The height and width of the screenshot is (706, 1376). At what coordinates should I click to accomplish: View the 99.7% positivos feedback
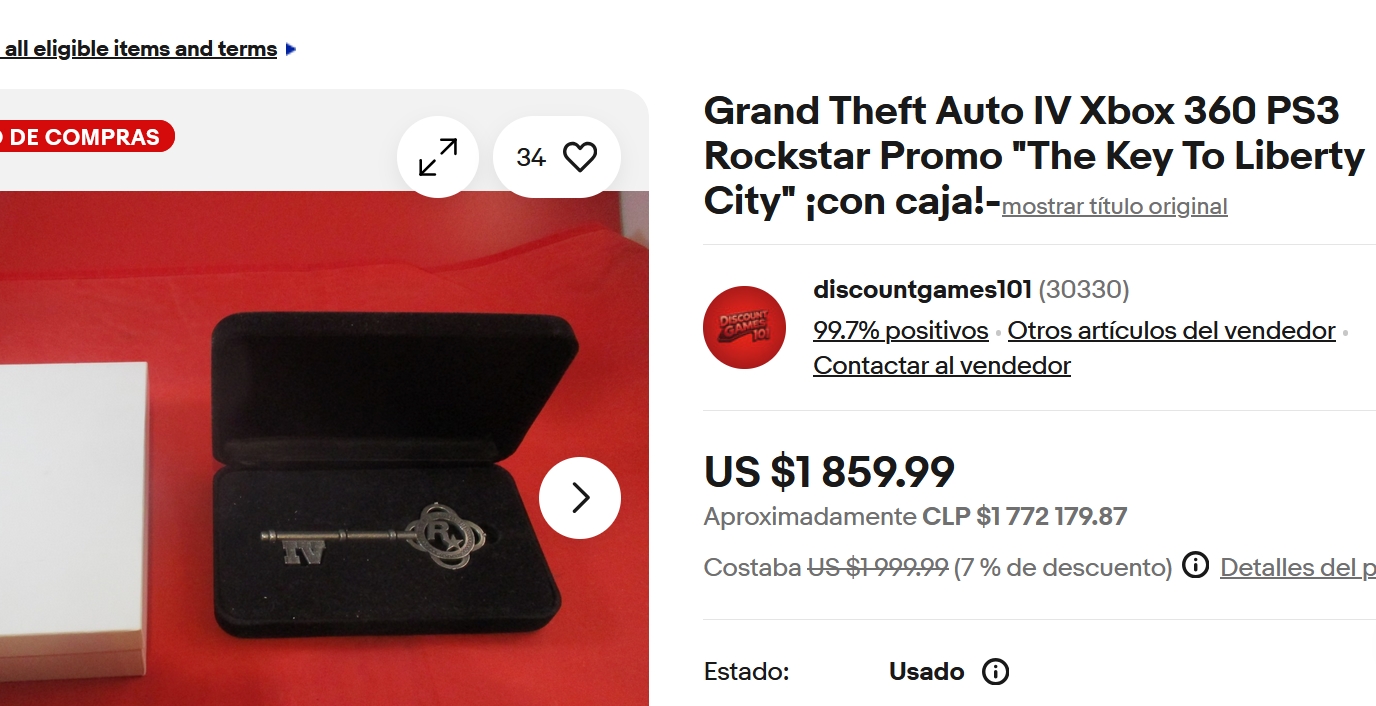900,330
